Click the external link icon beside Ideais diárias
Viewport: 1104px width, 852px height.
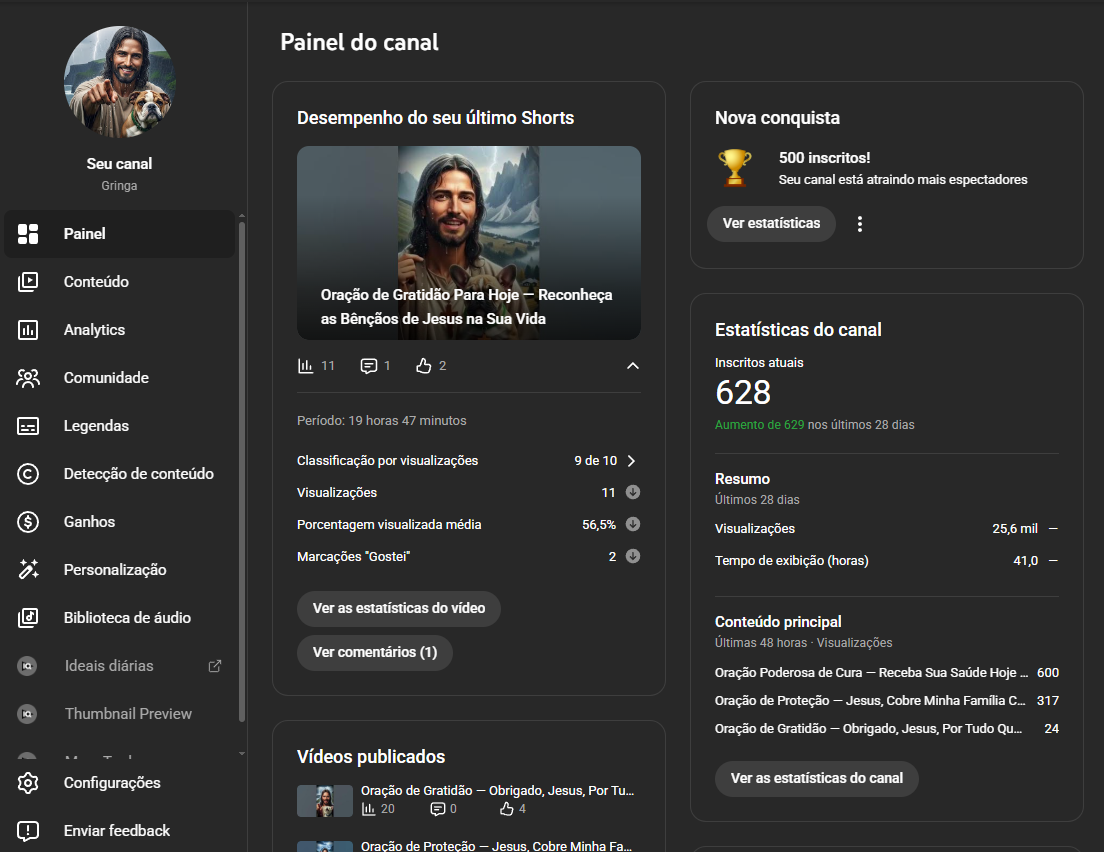(x=215, y=666)
